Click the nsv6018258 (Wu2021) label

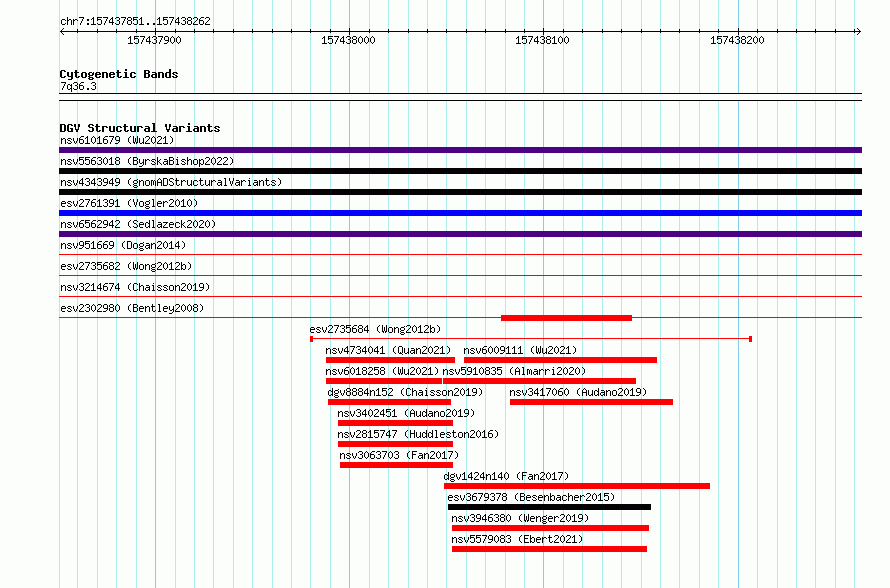[x=382, y=371]
